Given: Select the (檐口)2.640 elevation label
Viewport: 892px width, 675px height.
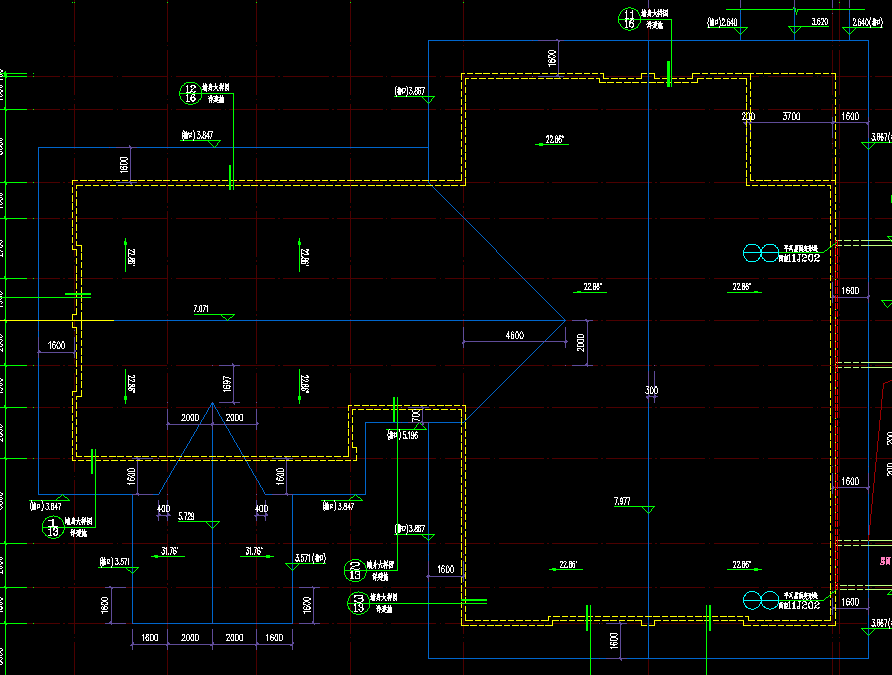Looking at the screenshot, I should pyautogui.click(x=722, y=22).
